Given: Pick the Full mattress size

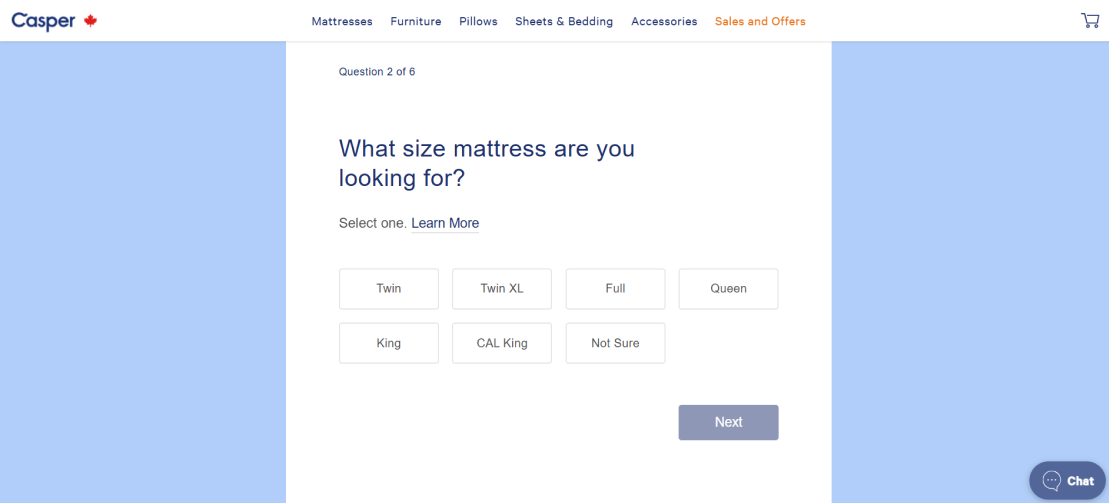Looking at the screenshot, I should 615,289.
